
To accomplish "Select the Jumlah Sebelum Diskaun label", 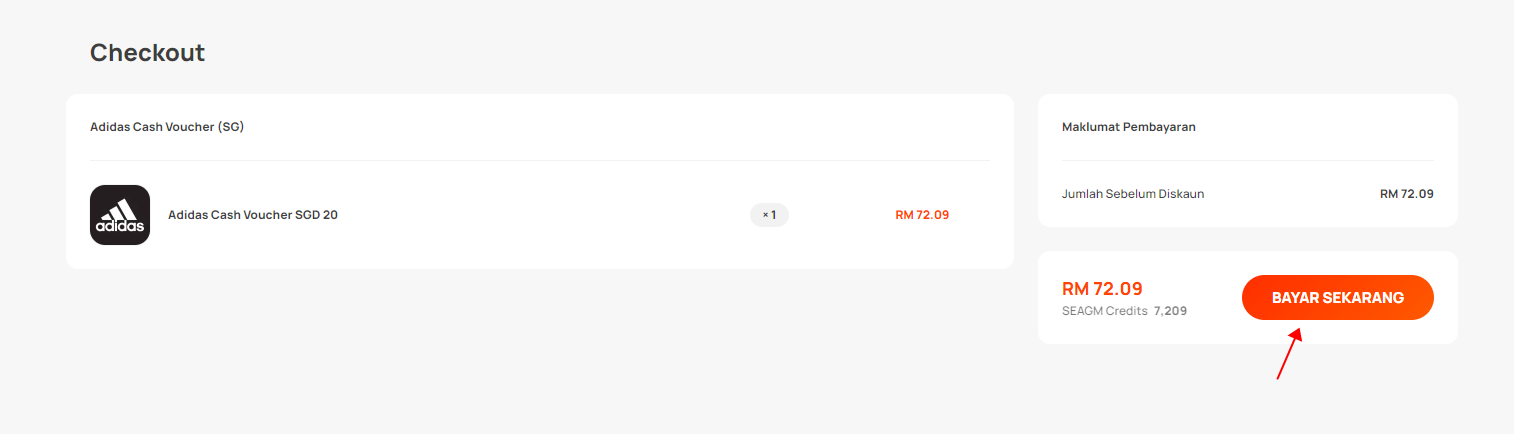I will click(x=1133, y=194).
